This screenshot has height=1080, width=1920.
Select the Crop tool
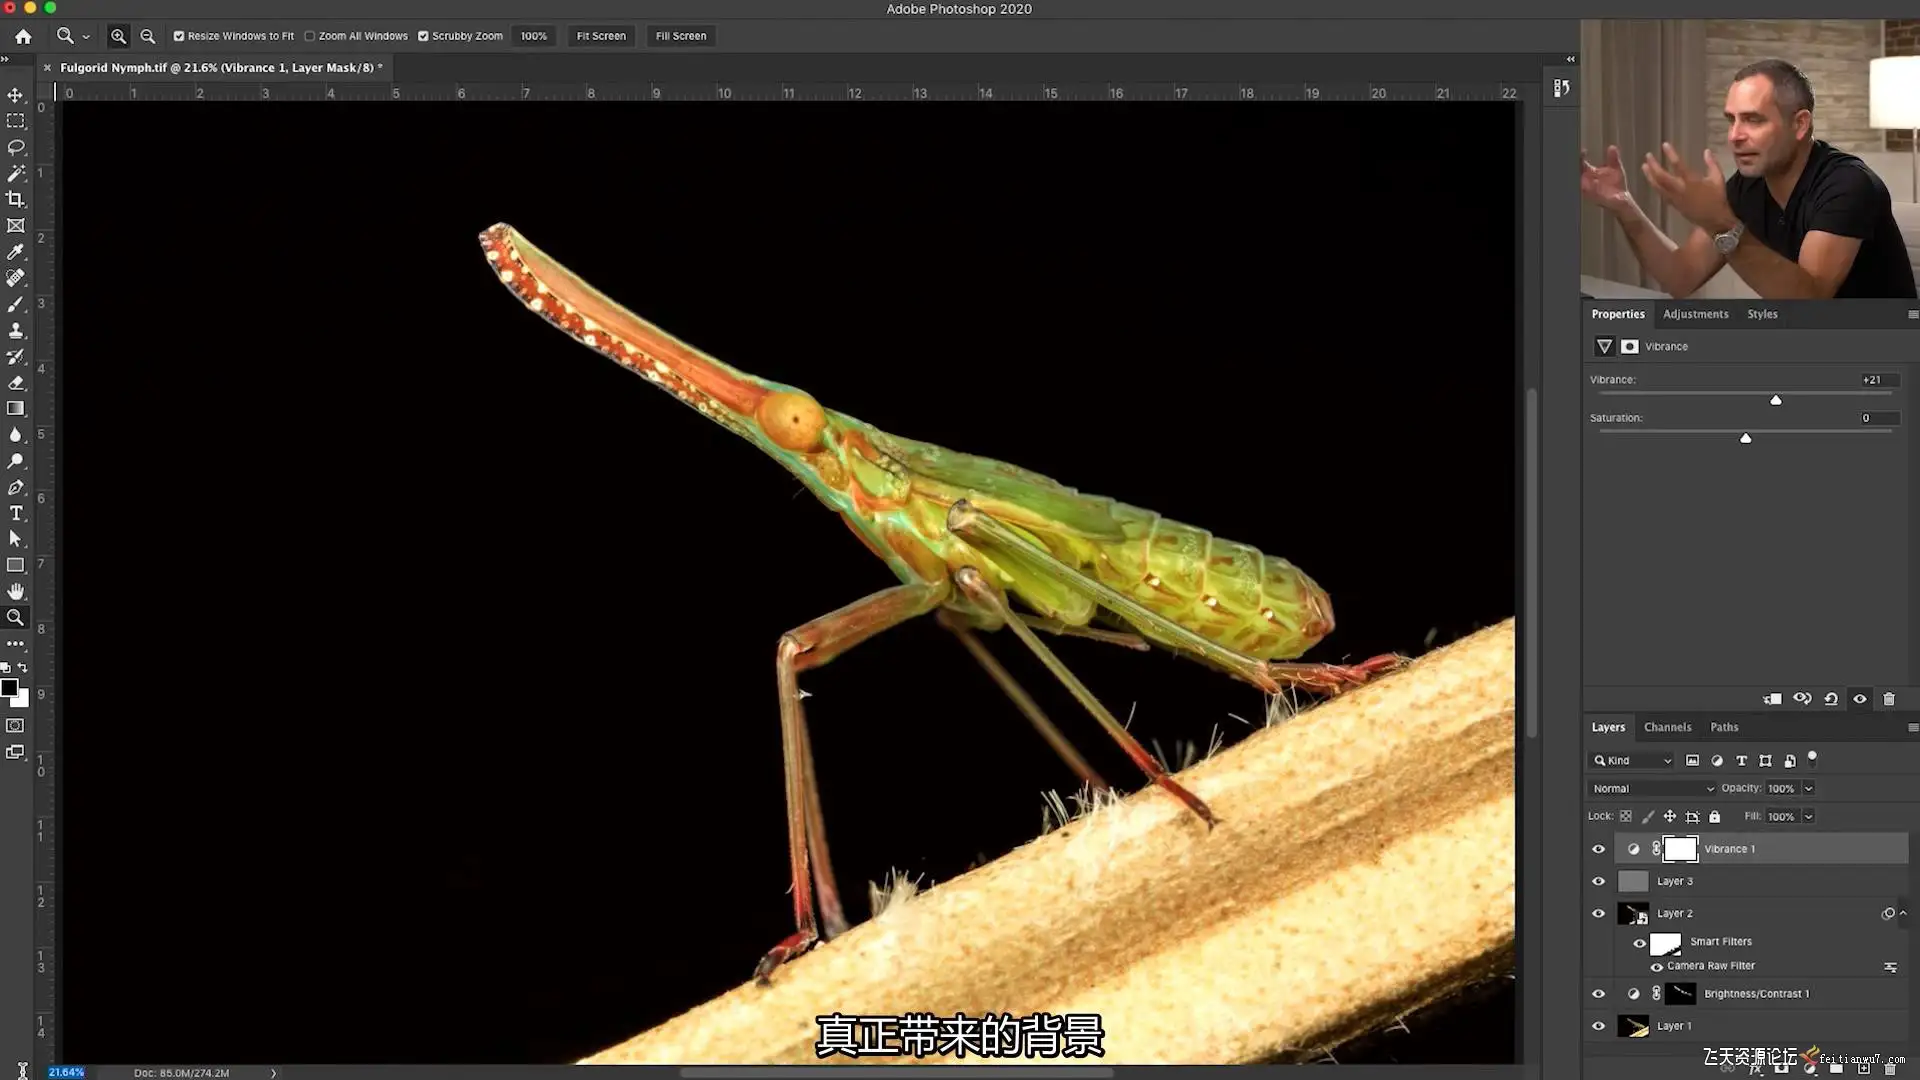[x=15, y=200]
